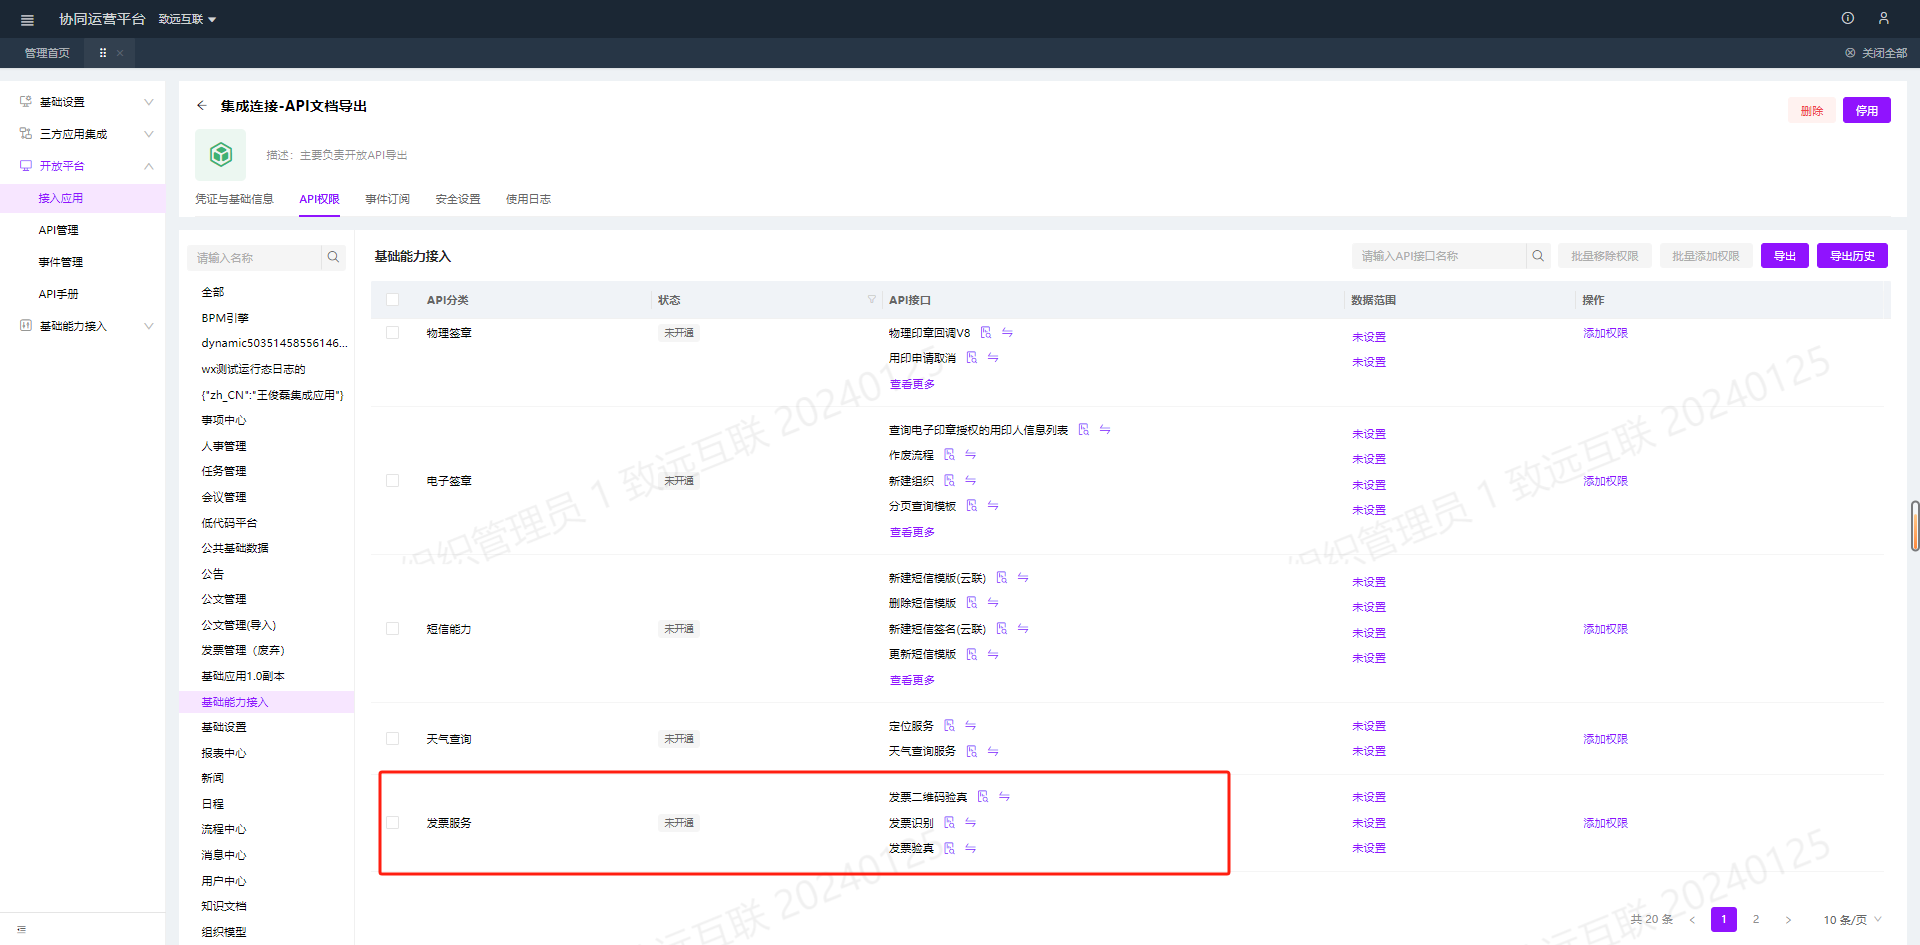1920x945 pixels.
Task: Click the back arrow beside 集成连接-API文档导出
Action: pyautogui.click(x=202, y=106)
